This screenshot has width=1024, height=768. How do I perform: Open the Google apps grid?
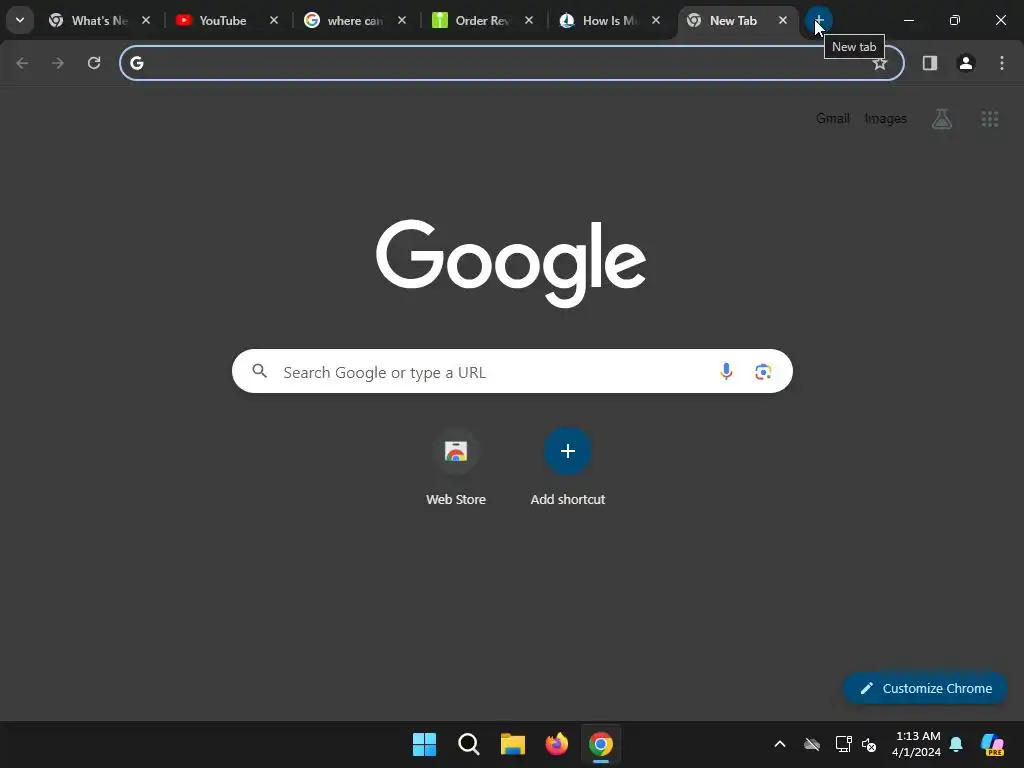(x=990, y=118)
